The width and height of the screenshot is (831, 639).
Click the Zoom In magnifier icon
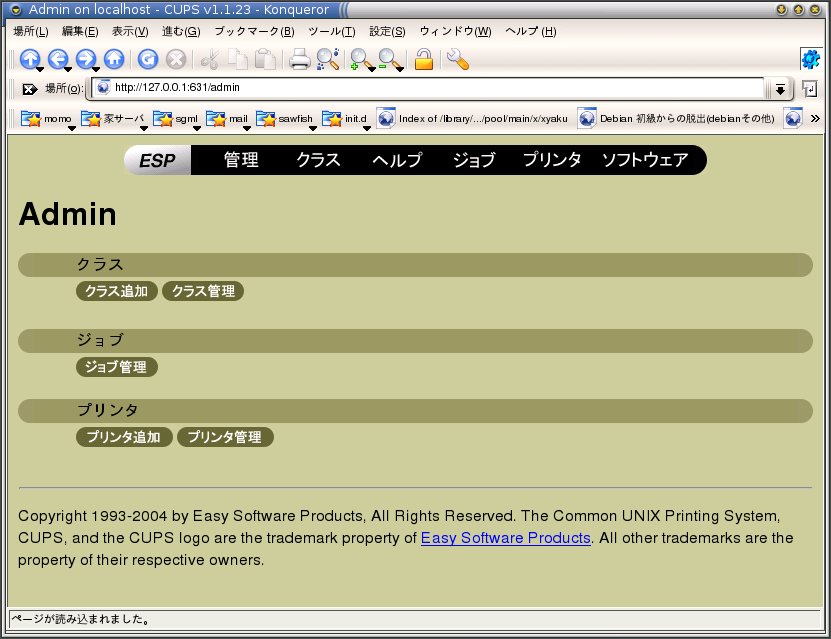coord(359,59)
